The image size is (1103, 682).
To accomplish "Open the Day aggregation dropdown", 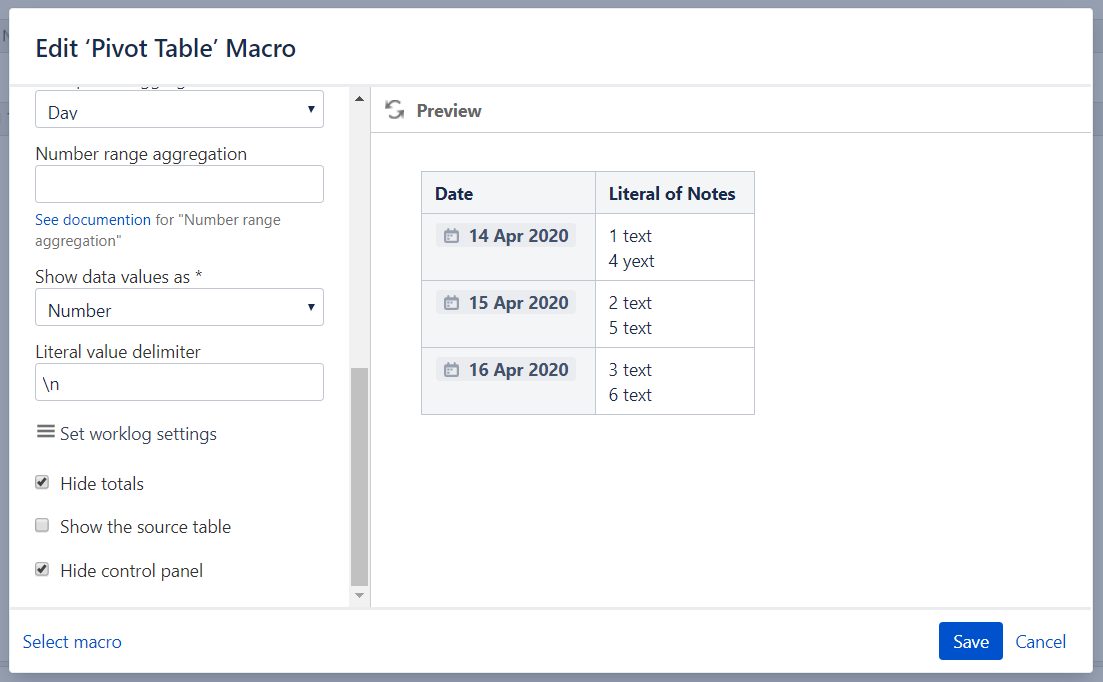I will 179,109.
